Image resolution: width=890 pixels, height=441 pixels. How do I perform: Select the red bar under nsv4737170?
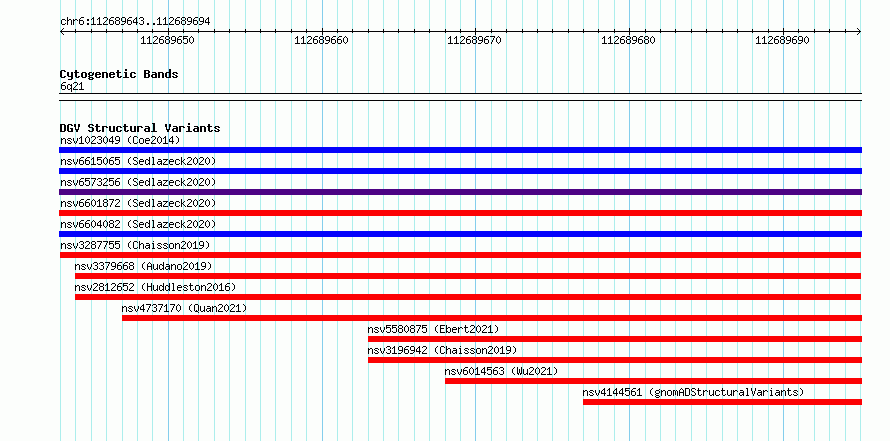pyautogui.click(x=492, y=318)
